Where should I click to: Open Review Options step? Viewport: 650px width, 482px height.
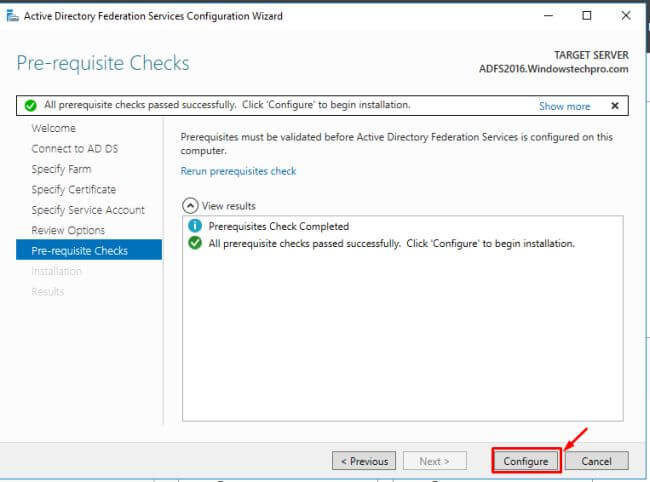click(x=68, y=230)
